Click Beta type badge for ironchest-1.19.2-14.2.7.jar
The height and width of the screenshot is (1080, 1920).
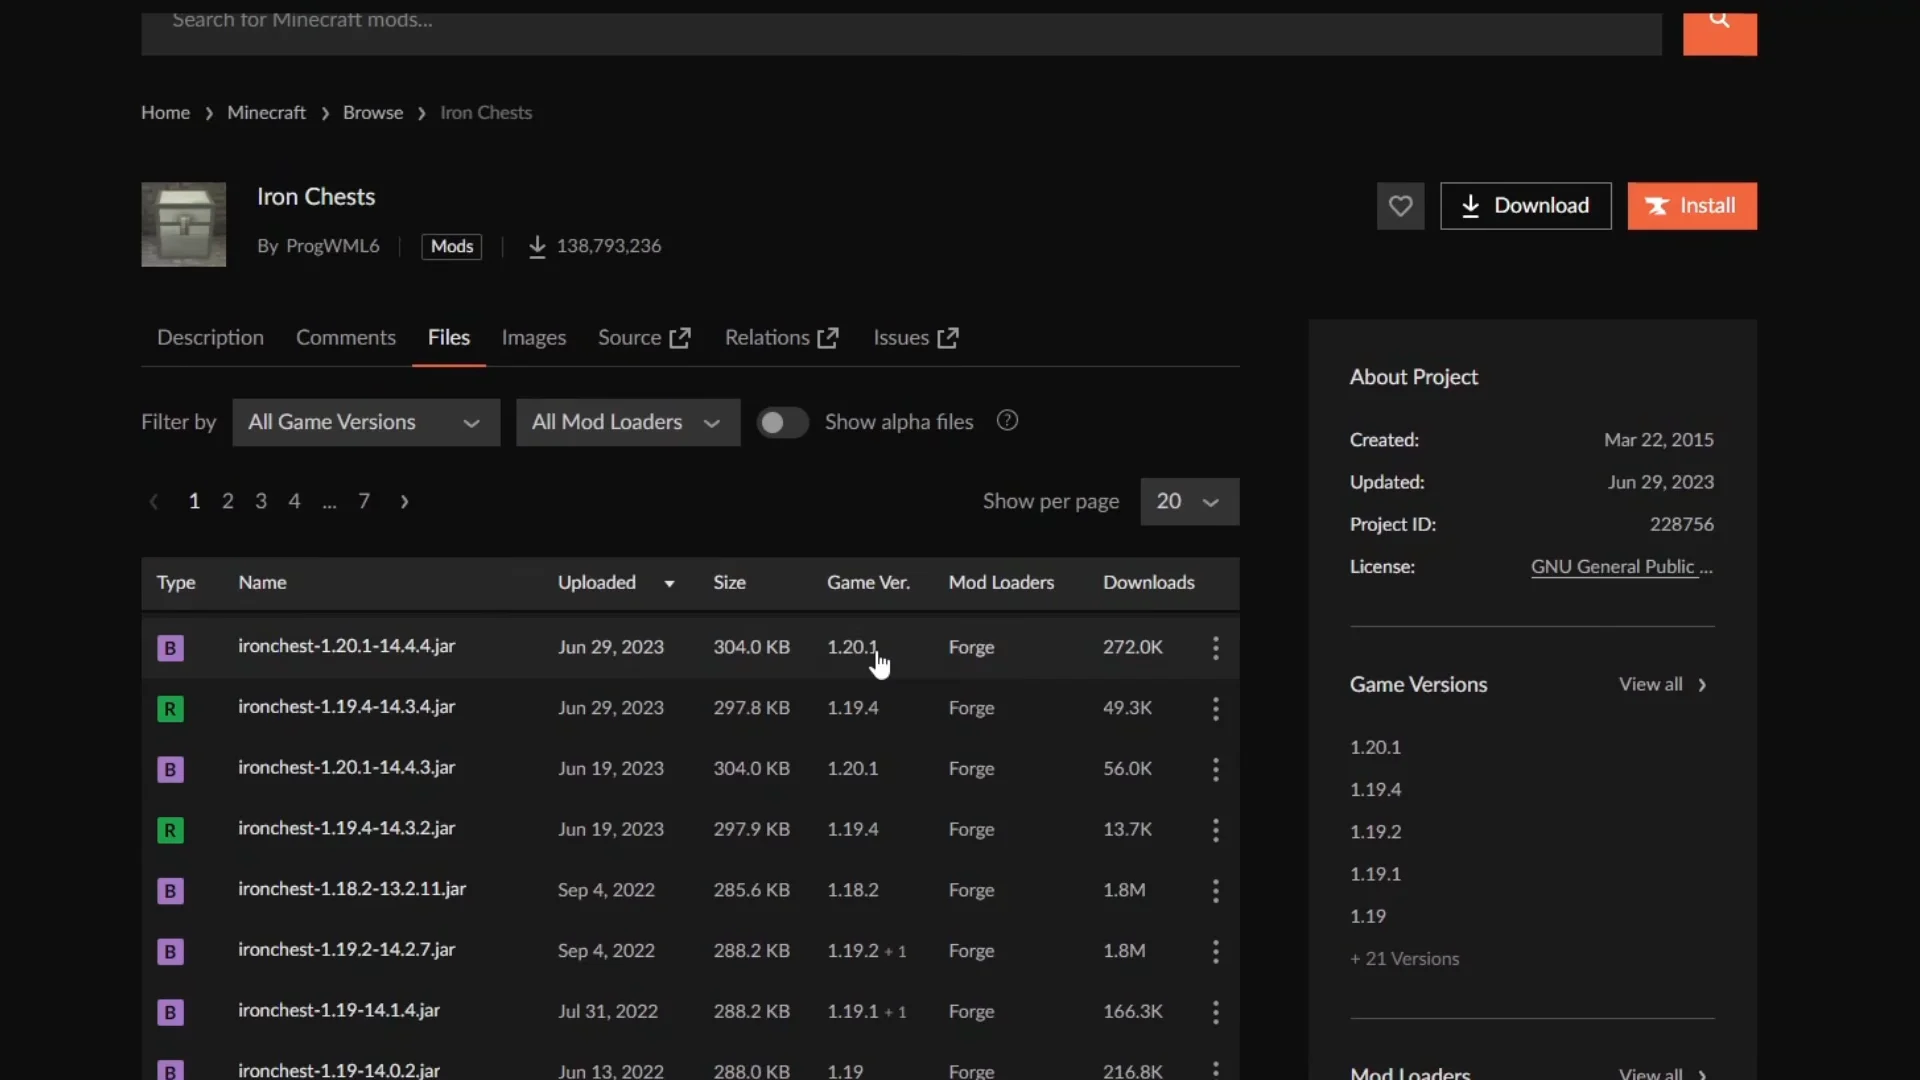pyautogui.click(x=170, y=951)
